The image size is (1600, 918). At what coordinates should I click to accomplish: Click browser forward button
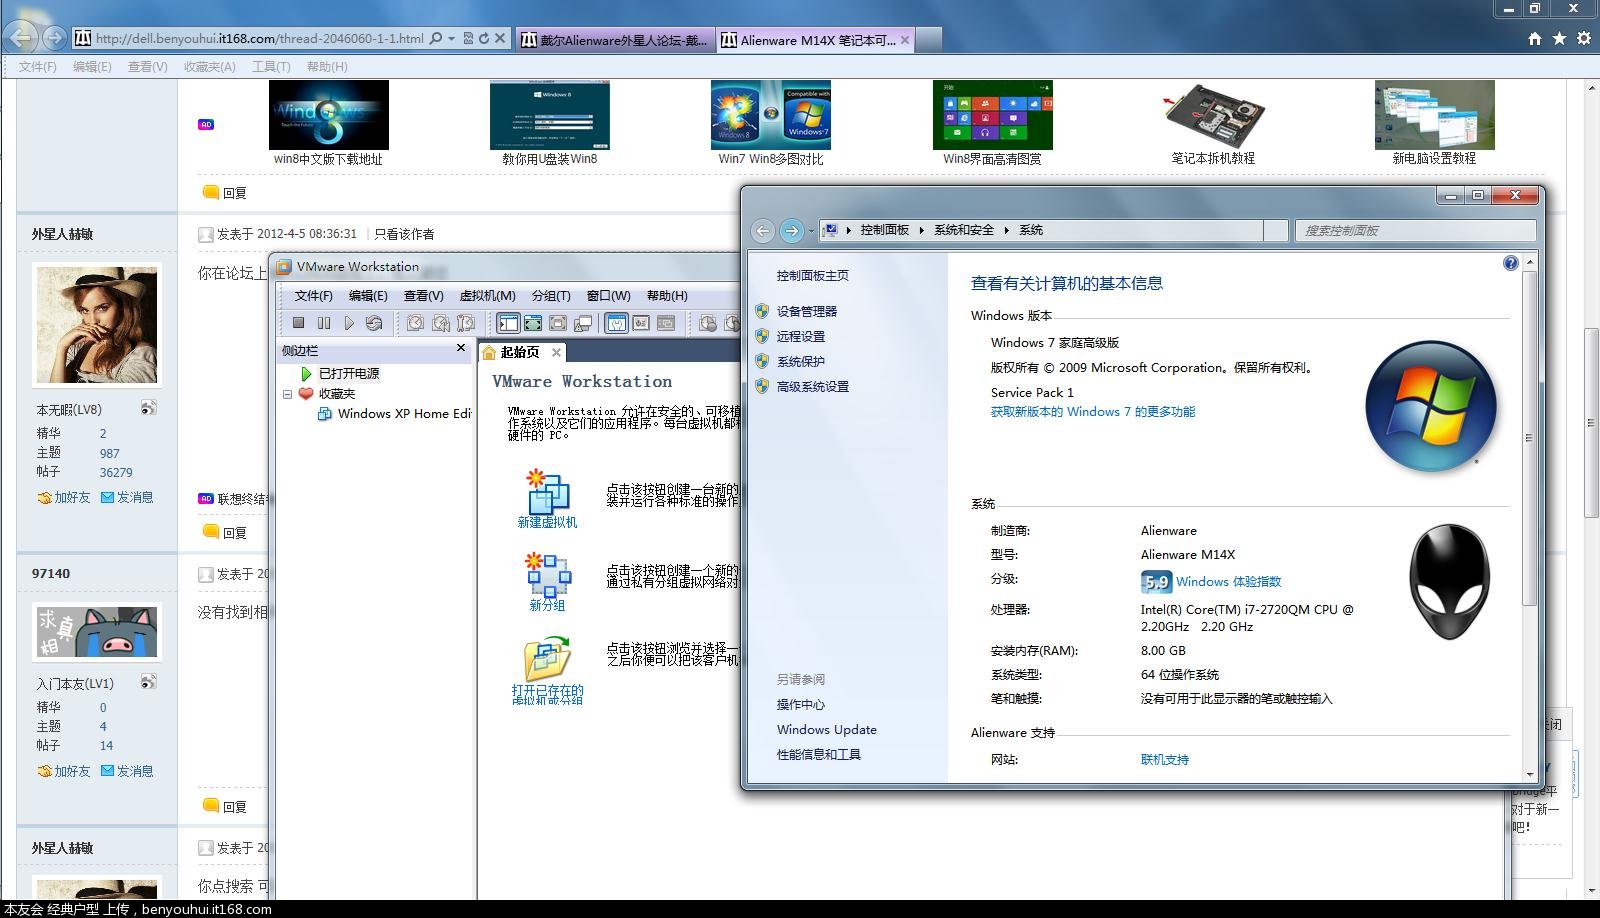pos(55,38)
